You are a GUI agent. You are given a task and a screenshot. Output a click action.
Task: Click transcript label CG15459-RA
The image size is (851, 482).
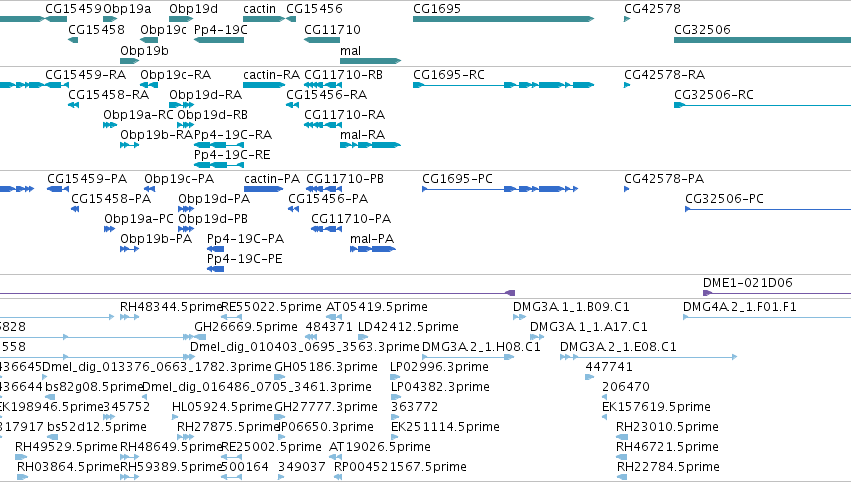click(x=86, y=74)
